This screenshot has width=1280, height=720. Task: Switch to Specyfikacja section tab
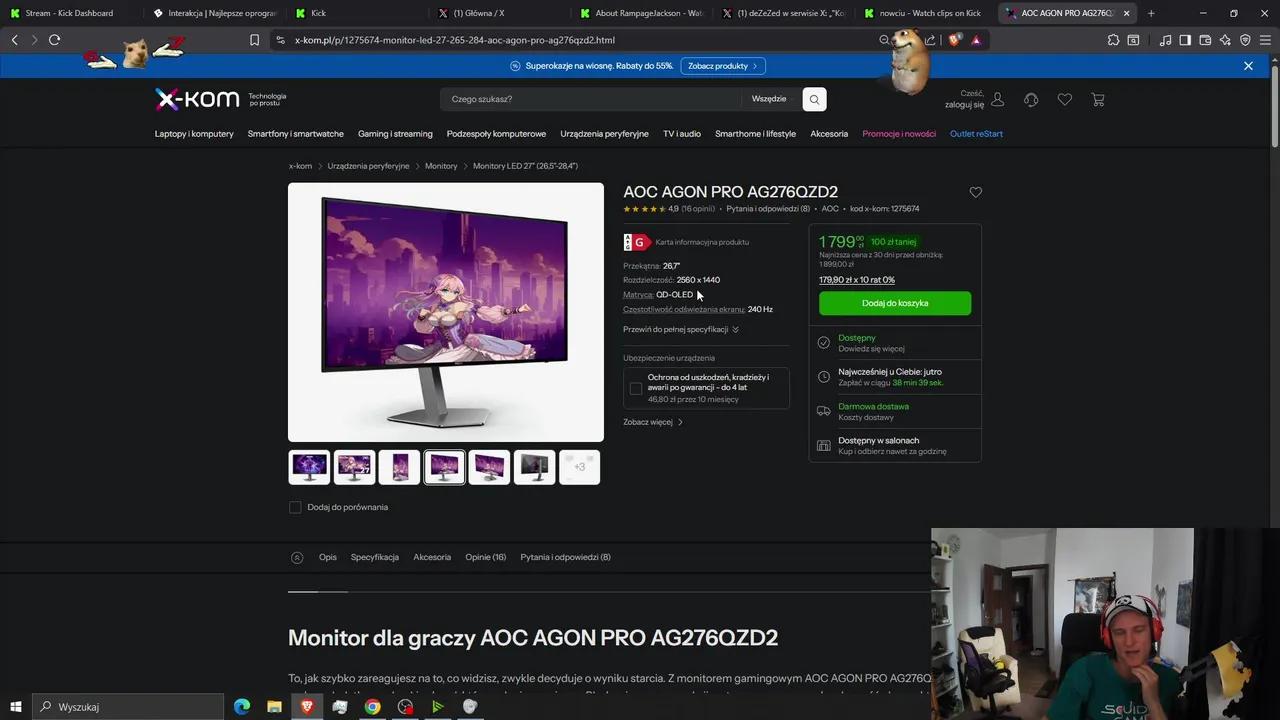coord(375,557)
